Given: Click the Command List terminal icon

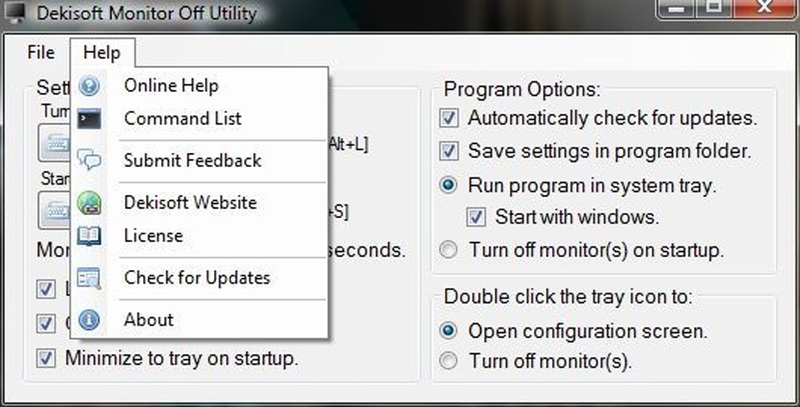Looking at the screenshot, I should 89,119.
